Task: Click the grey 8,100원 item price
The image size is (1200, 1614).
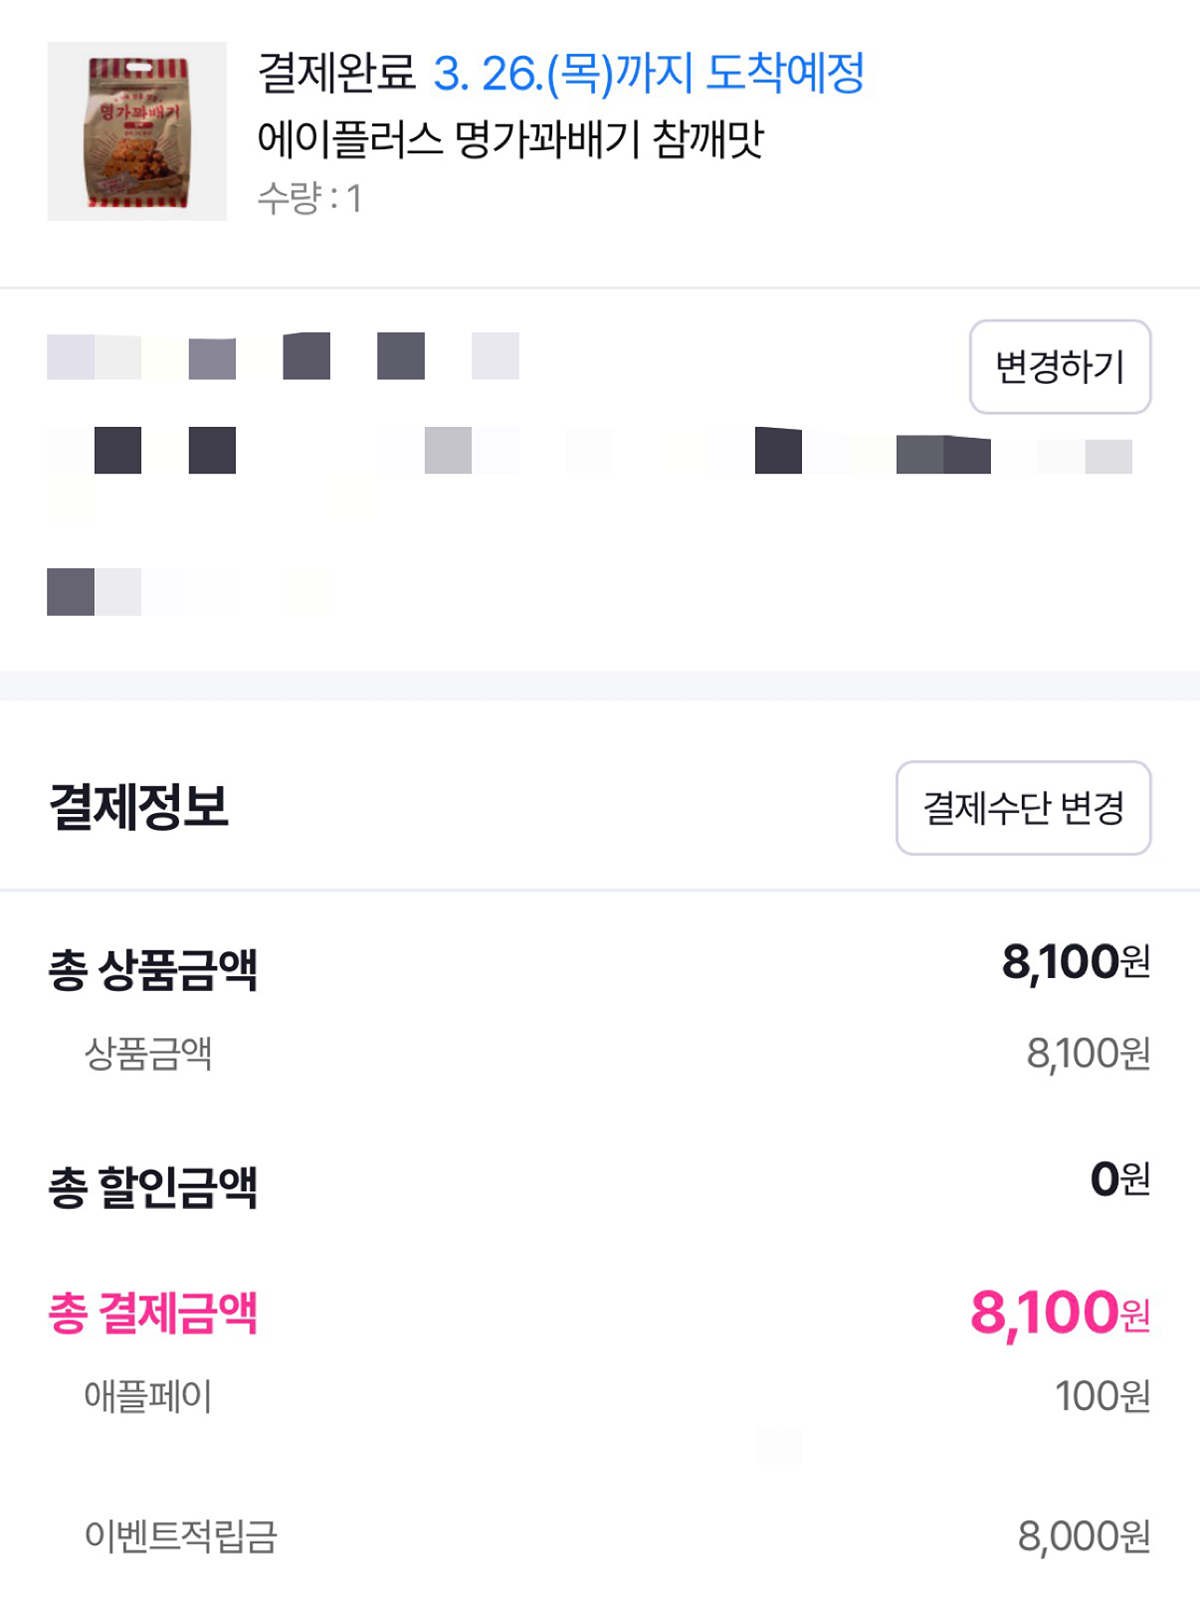Action: click(1088, 1053)
